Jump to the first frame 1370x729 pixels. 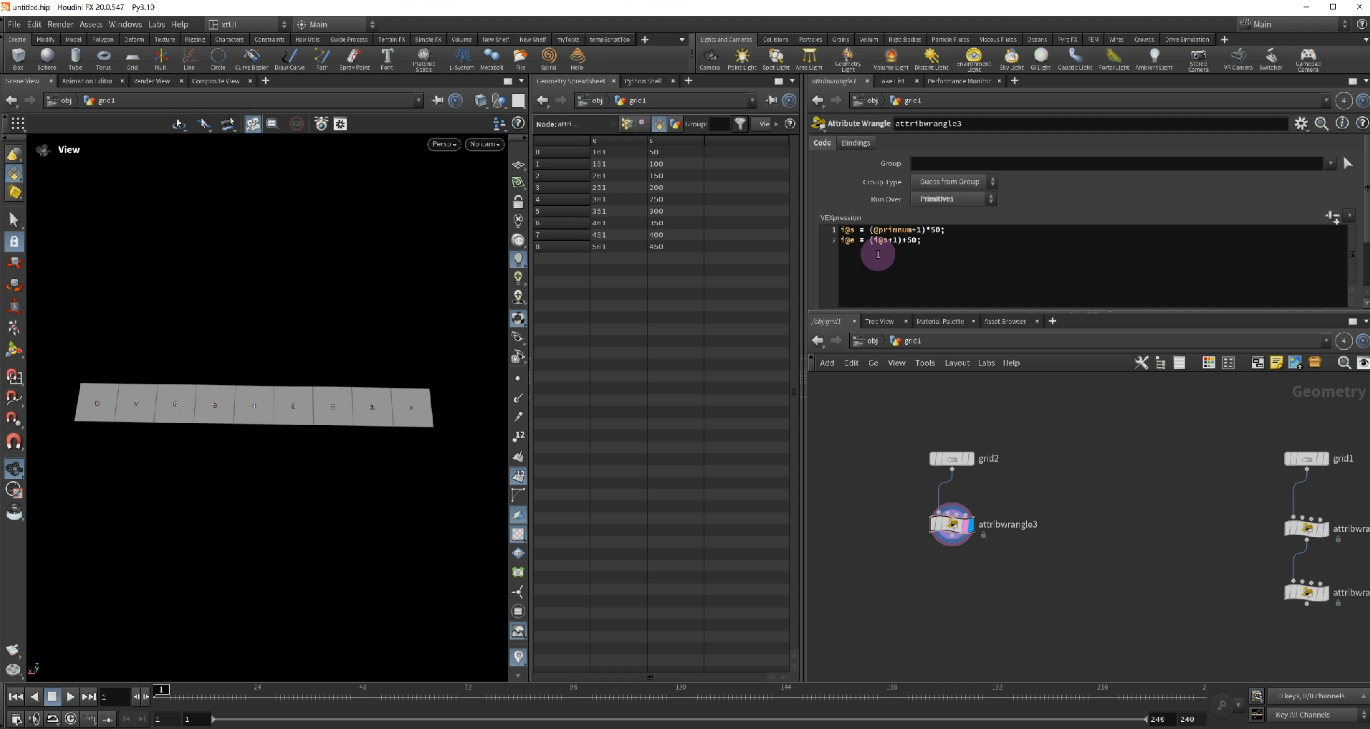(x=15, y=696)
